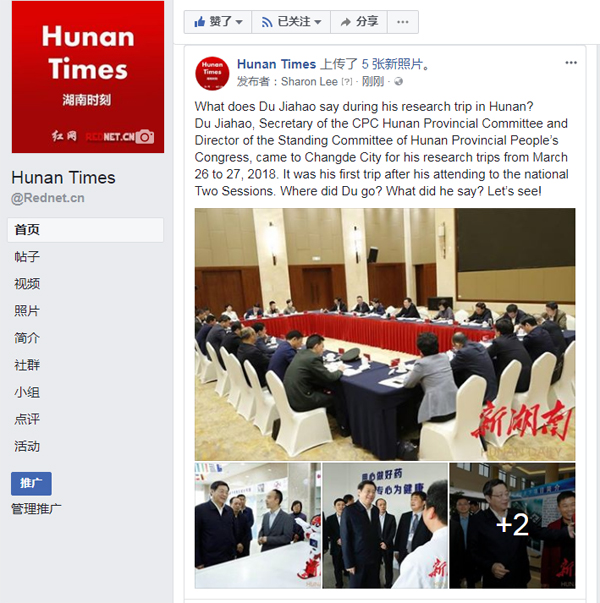The height and width of the screenshot is (603, 600).
Task: Open the post options ellipsis menu
Action: pyautogui.click(x=571, y=63)
